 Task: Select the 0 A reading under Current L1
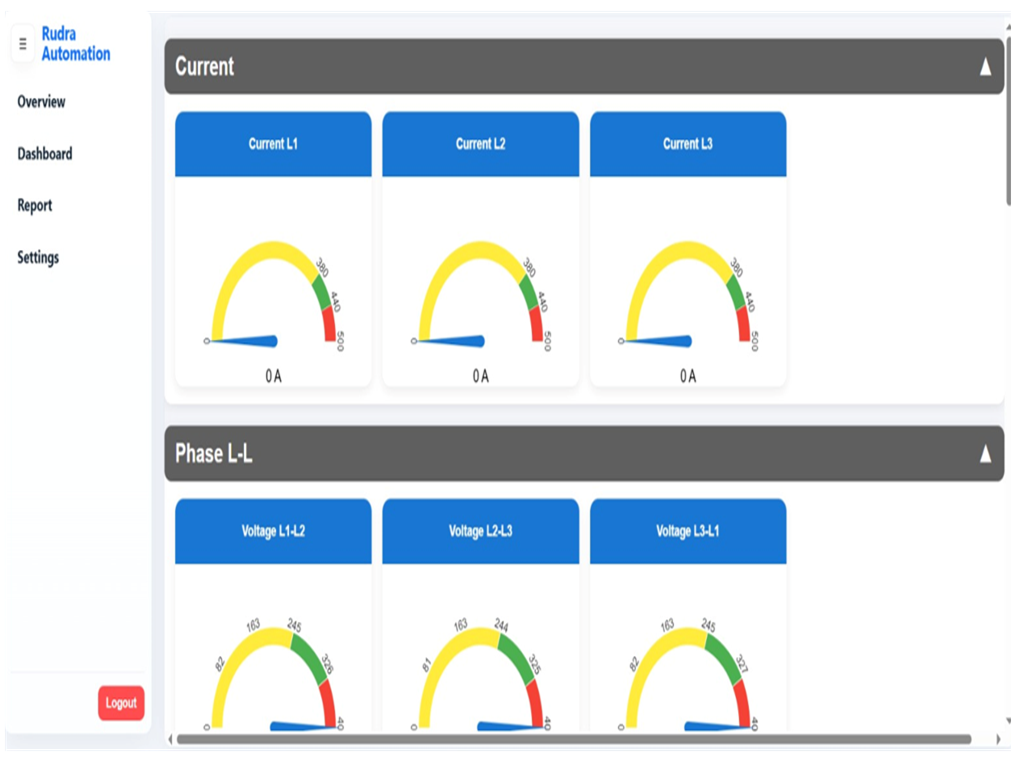pos(274,376)
